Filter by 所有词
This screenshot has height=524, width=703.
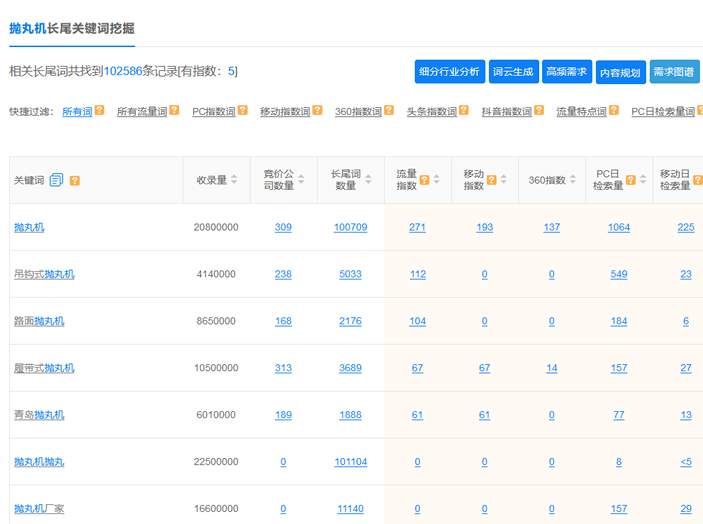click(77, 112)
